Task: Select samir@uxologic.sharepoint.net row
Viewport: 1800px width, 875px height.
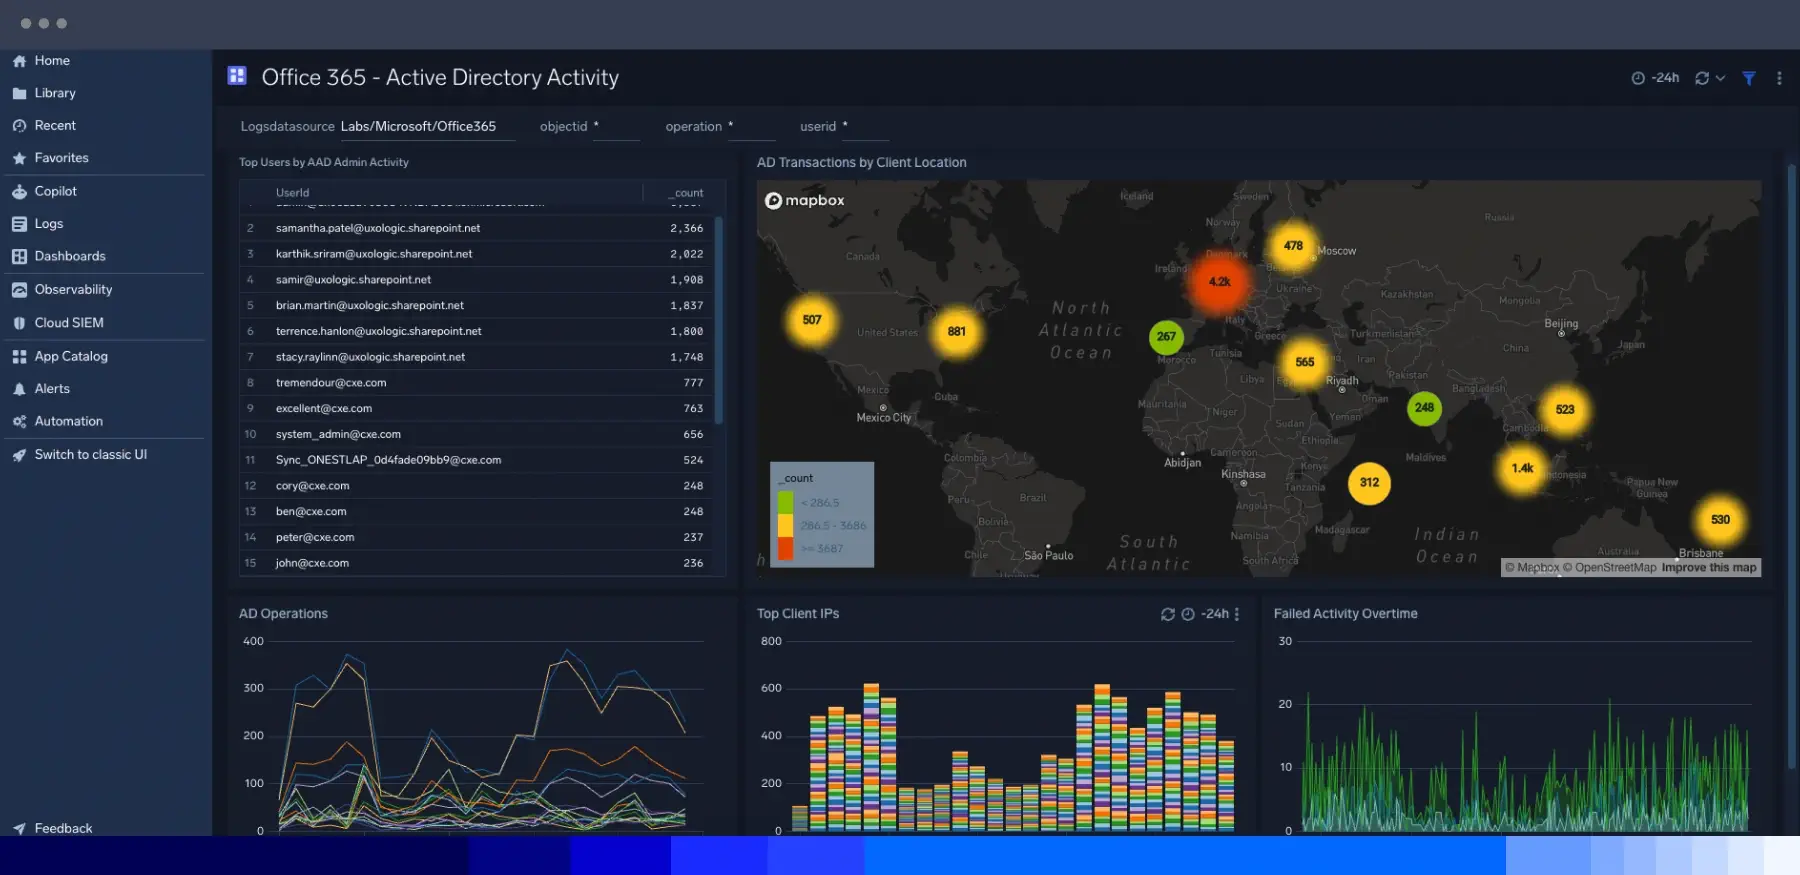Action: click(x=476, y=280)
